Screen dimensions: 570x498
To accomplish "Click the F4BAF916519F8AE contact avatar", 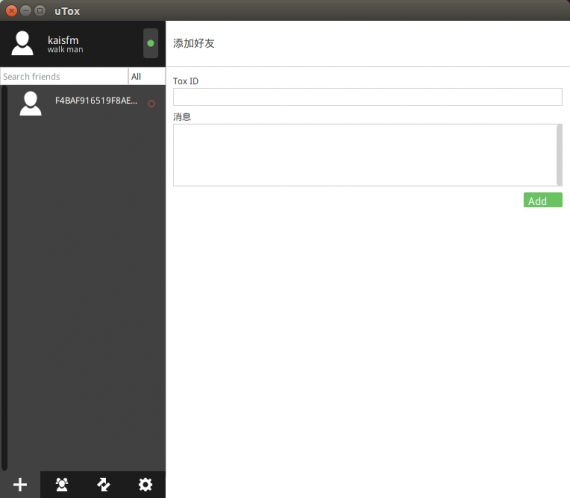I will point(31,104).
